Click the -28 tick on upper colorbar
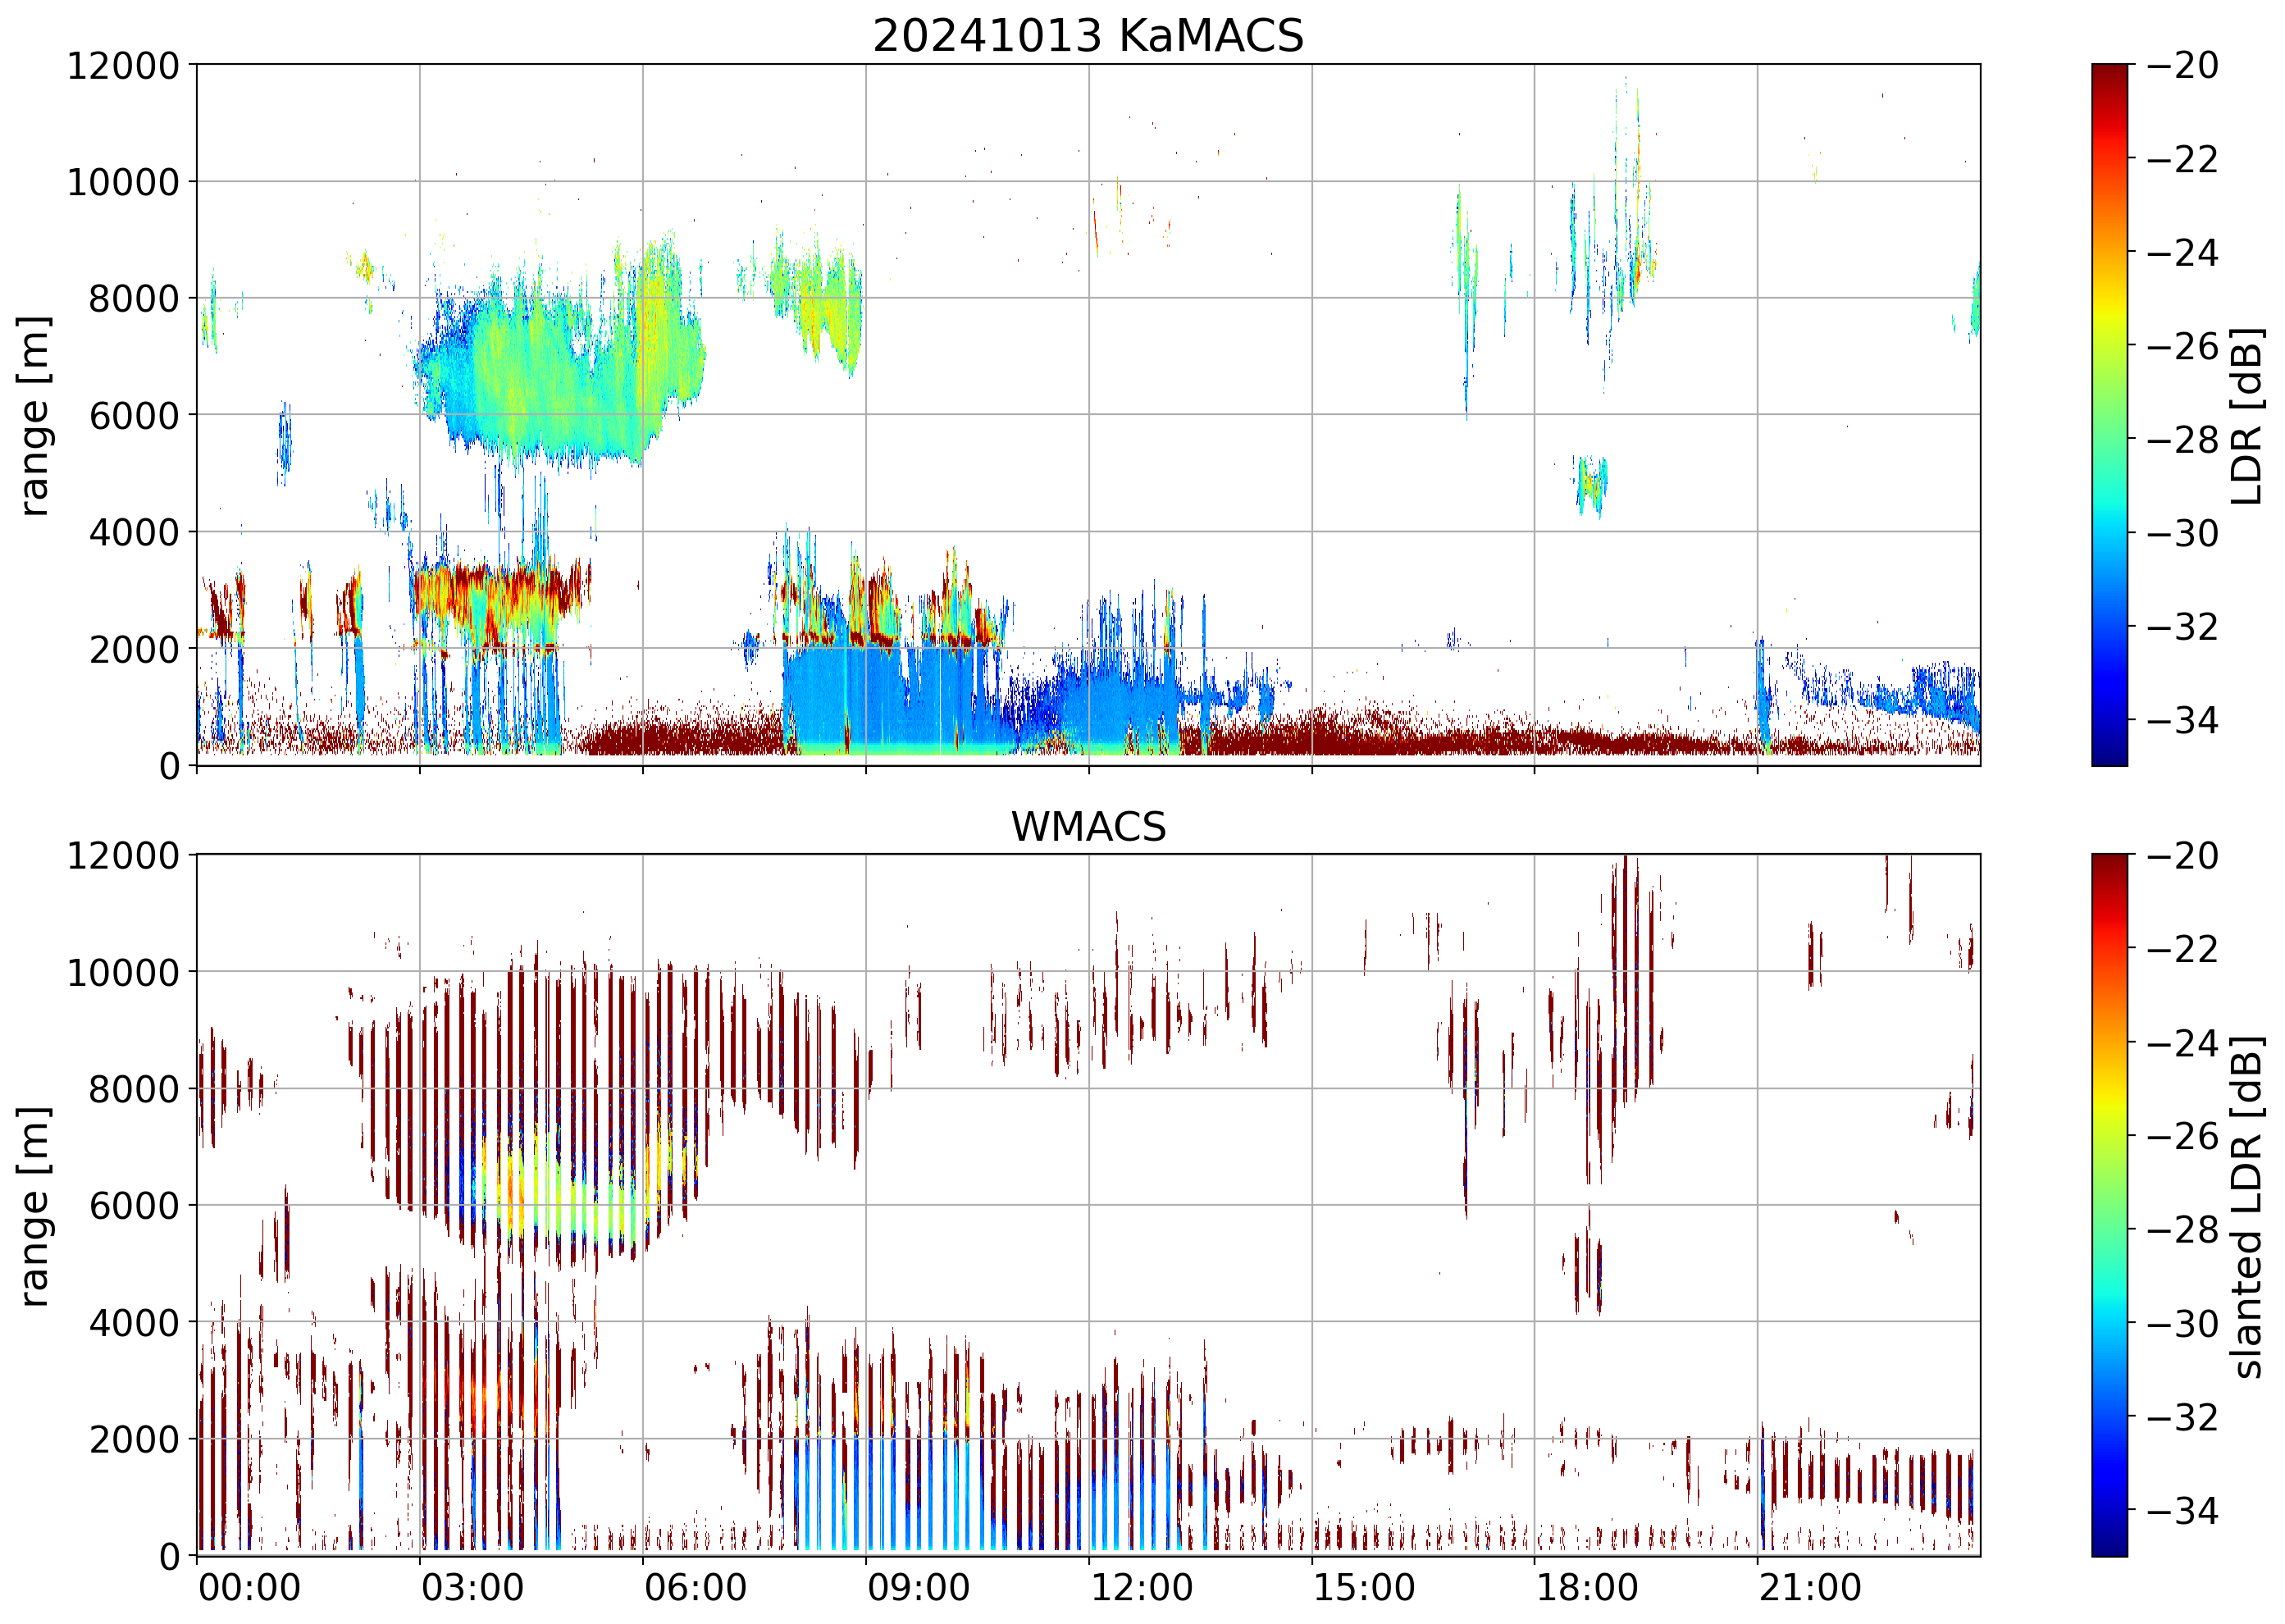The image size is (2285, 1624). coord(2182,439)
